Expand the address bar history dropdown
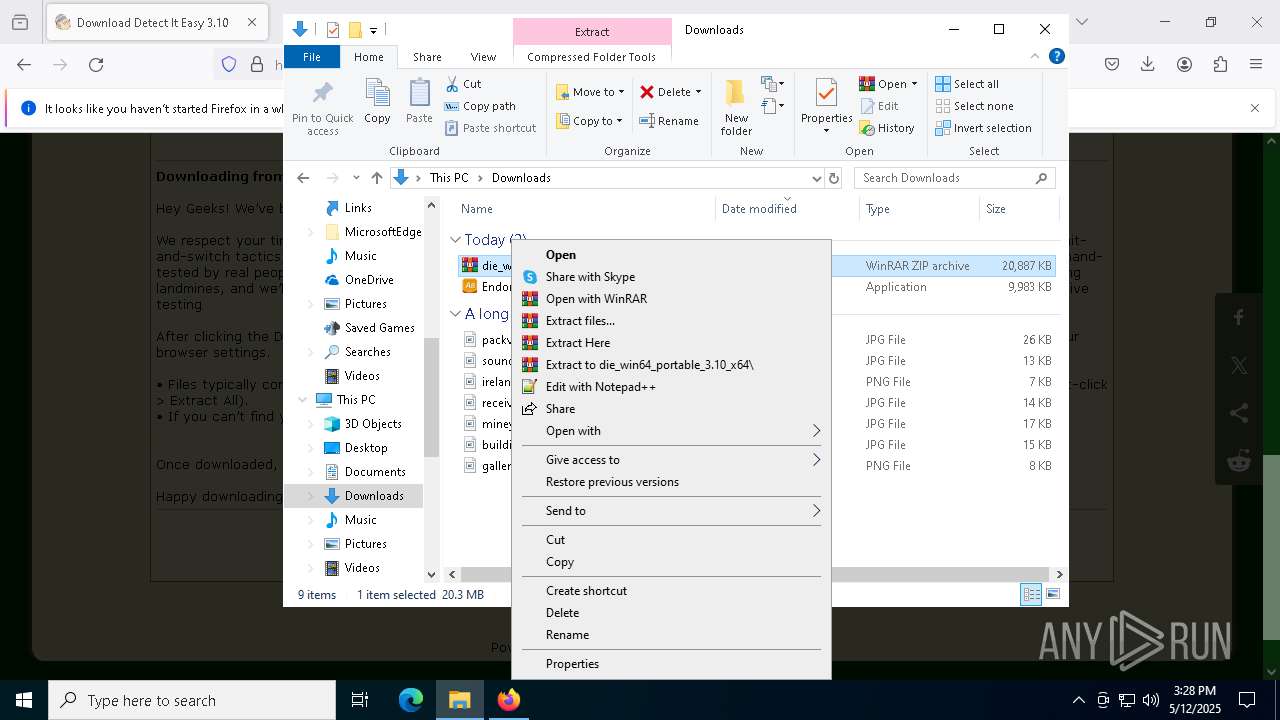 pos(816,178)
